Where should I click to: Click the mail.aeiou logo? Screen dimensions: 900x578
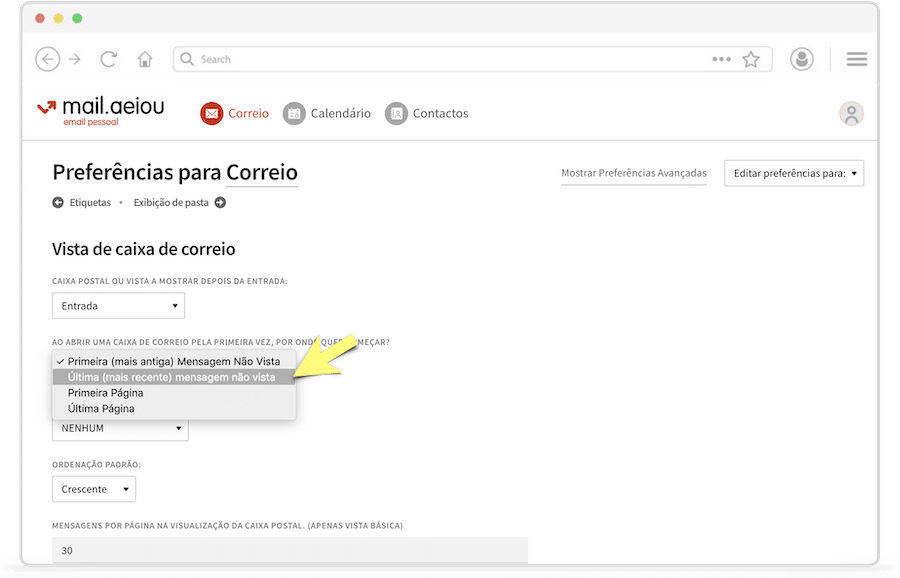tap(100, 109)
